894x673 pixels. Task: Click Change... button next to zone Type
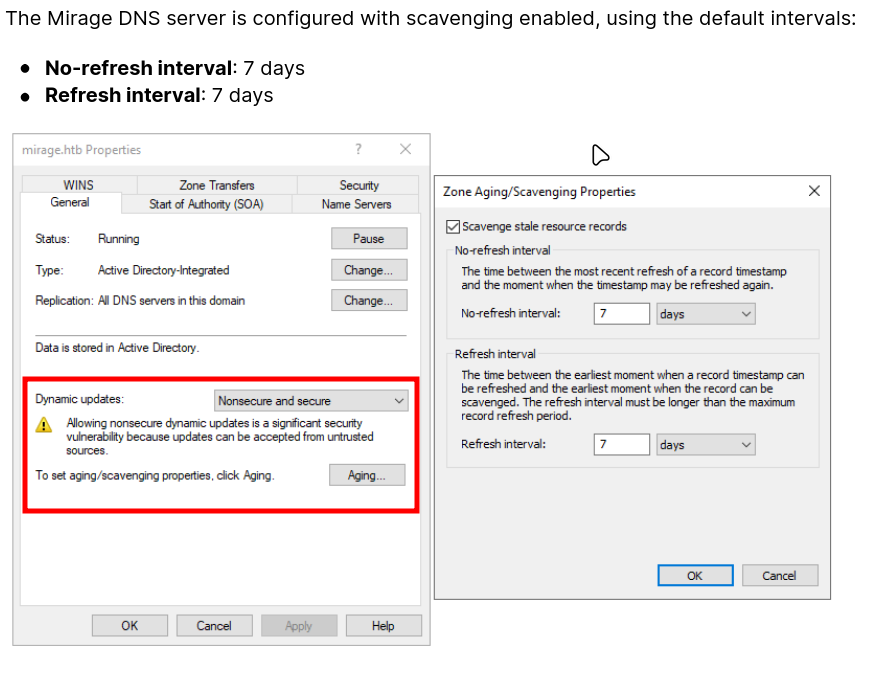(369, 270)
